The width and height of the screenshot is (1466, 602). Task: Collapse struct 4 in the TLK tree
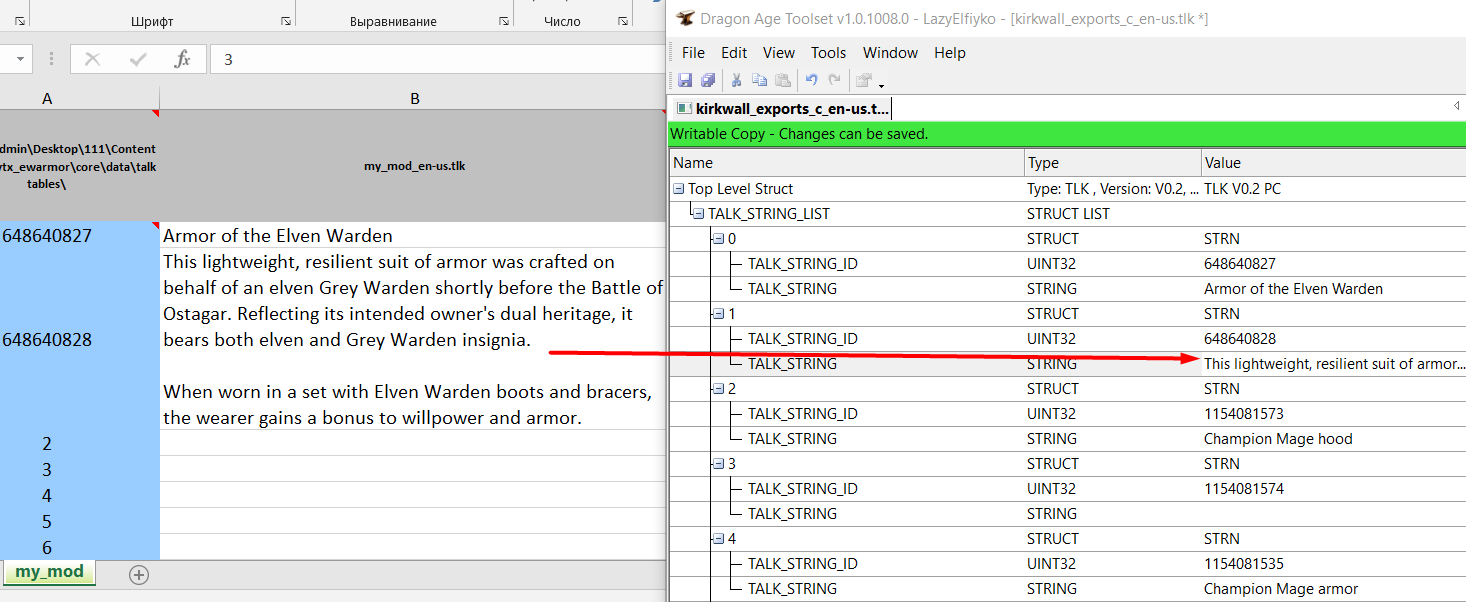coord(718,539)
